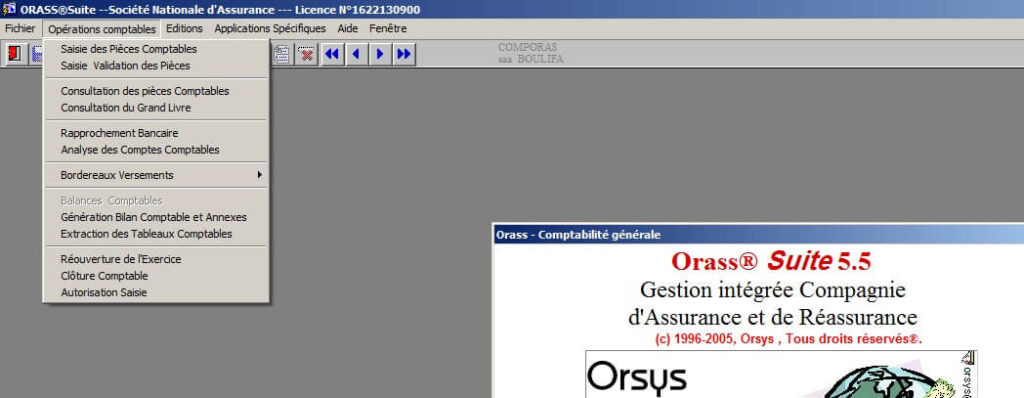The width and height of the screenshot is (1024, 398).
Task: Click the ORASS Suite title bar app icon
Action: coord(9,9)
